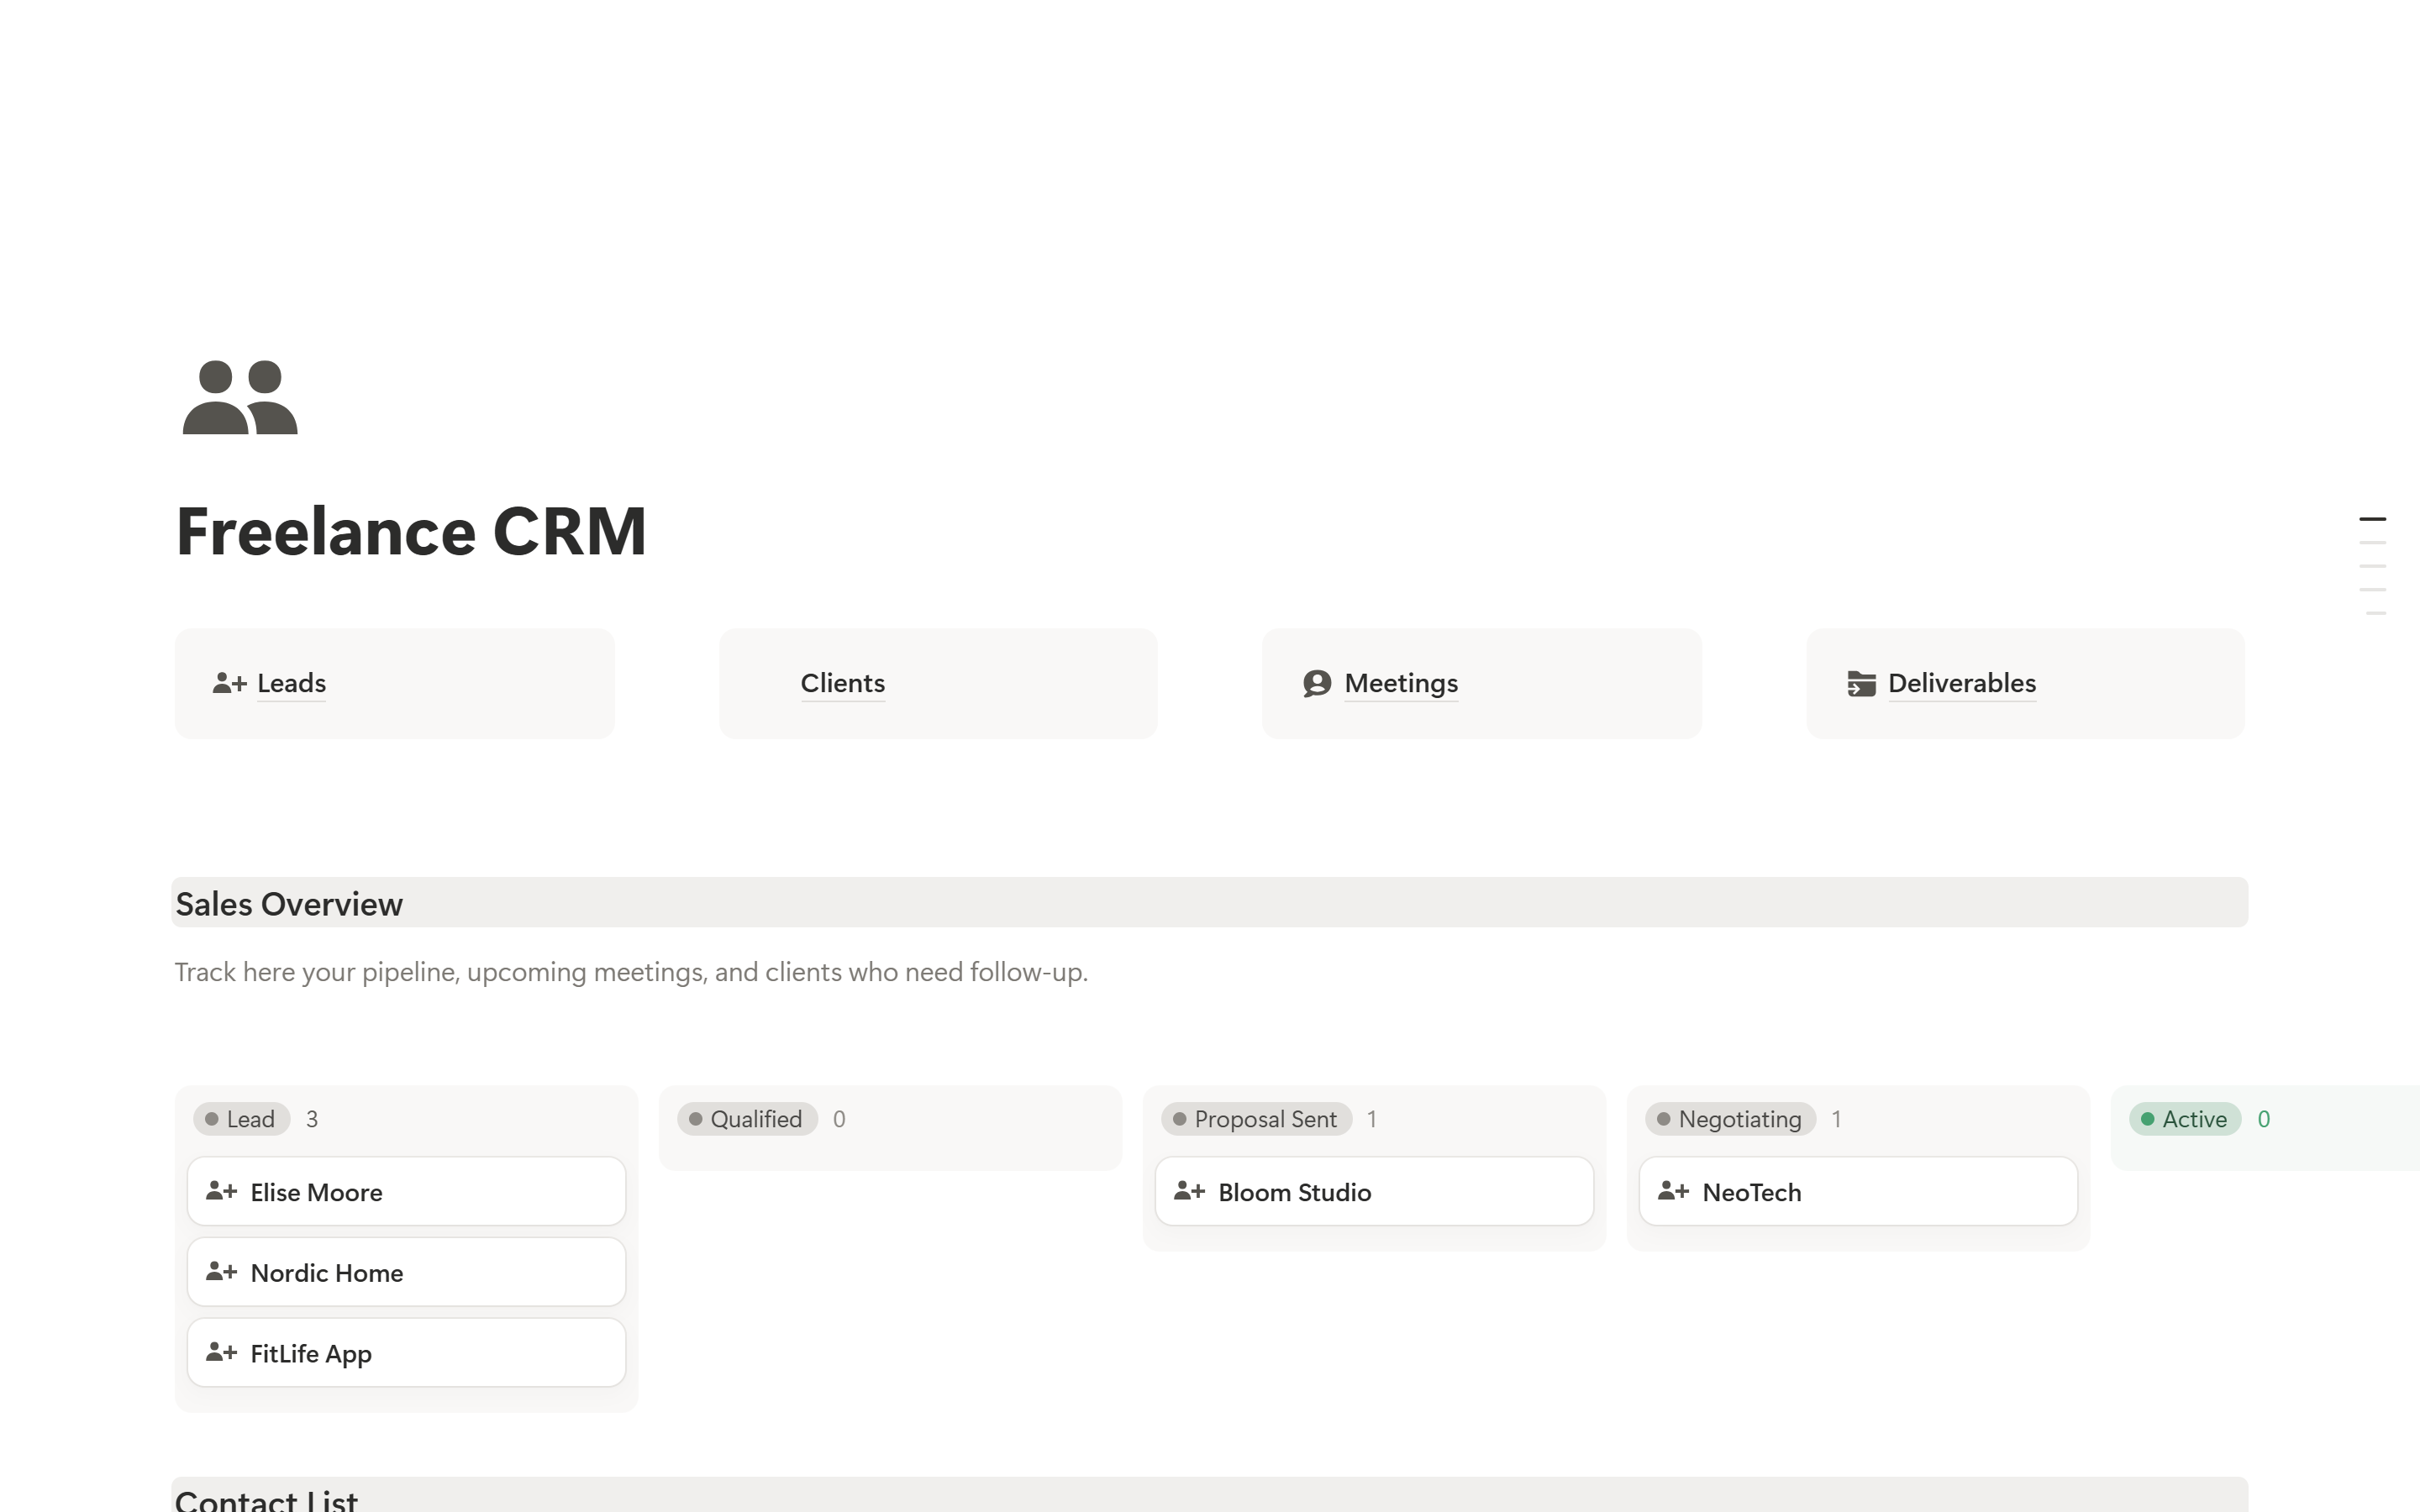The image size is (2420, 1512).
Task: Open the Meetings page link
Action: pos(1401,683)
